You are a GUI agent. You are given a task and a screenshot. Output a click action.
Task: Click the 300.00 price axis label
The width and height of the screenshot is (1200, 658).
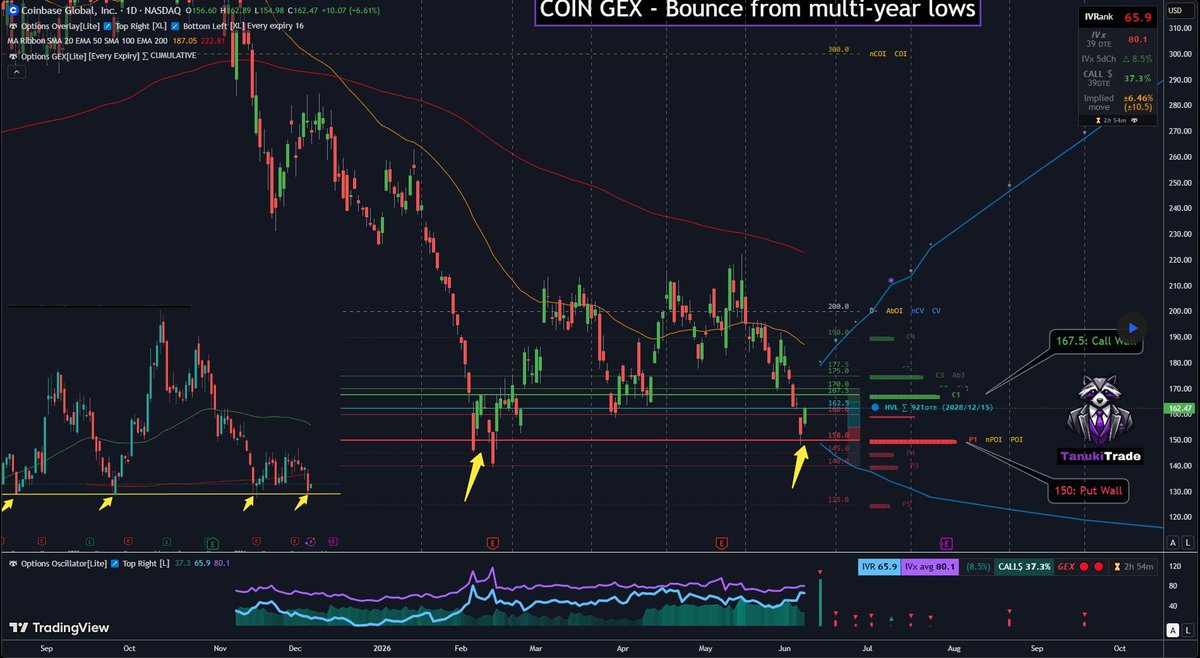tap(1180, 54)
